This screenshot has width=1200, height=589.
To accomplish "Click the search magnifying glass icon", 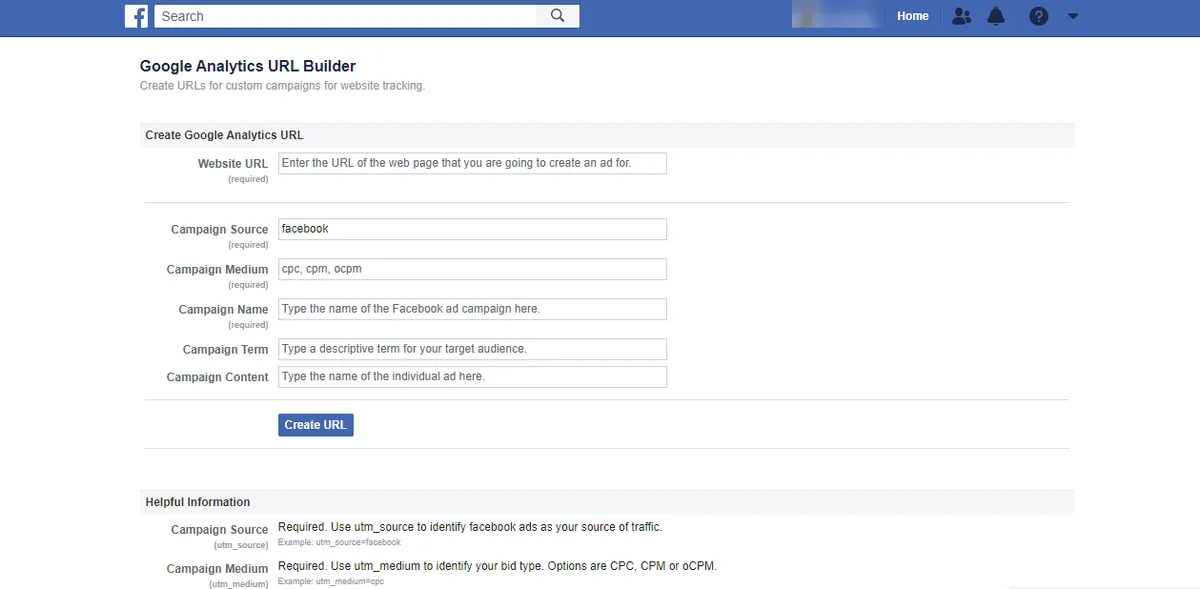I will (x=557, y=16).
